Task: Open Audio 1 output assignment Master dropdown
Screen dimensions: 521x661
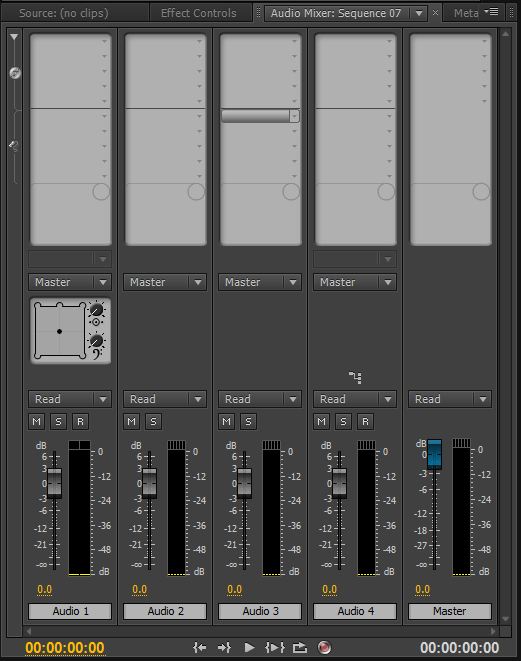Action: (x=70, y=282)
